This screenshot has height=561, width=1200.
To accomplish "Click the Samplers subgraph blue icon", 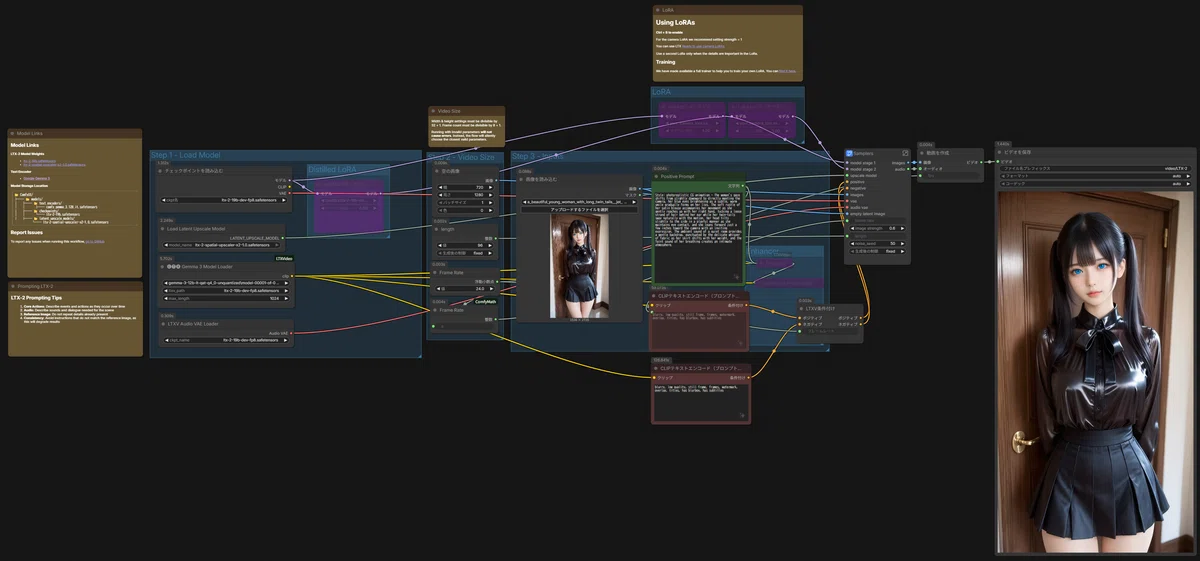I will pos(849,153).
